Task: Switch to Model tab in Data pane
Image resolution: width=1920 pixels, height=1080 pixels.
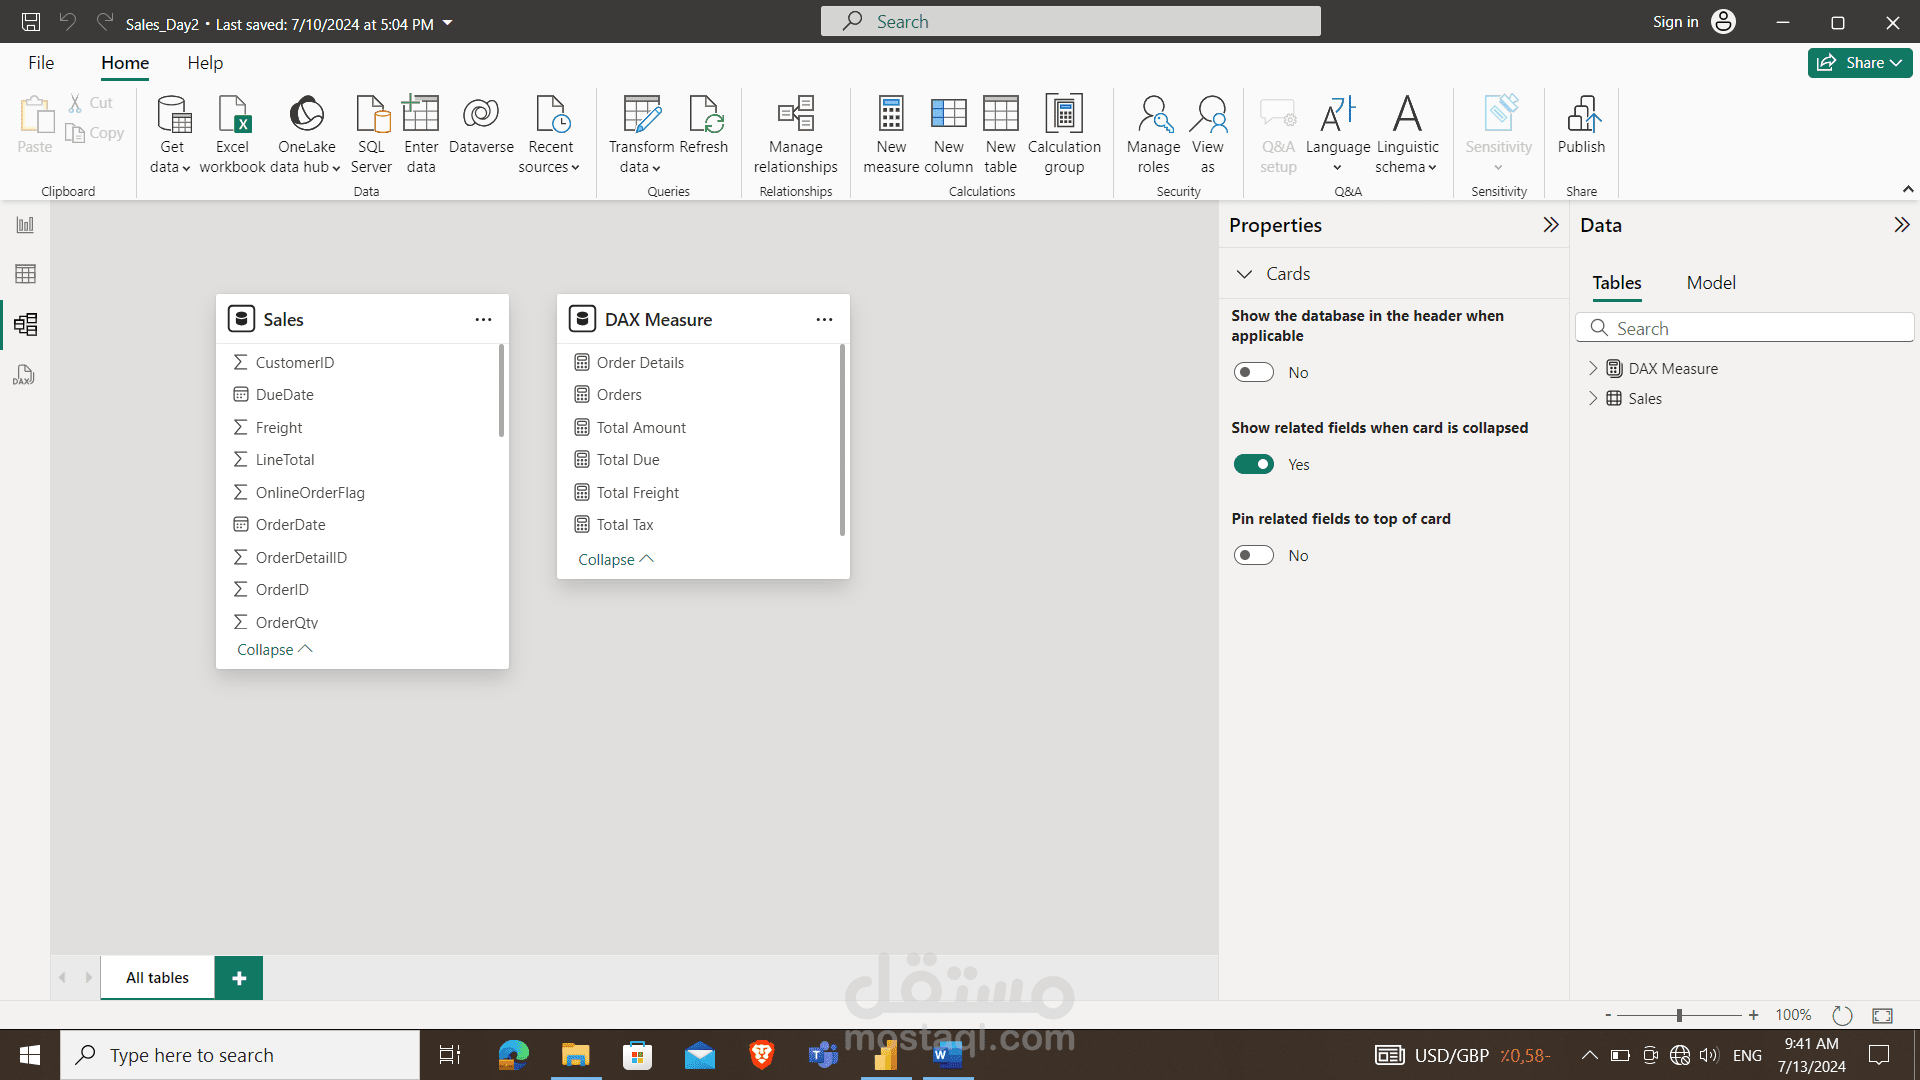Action: pos(1710,283)
